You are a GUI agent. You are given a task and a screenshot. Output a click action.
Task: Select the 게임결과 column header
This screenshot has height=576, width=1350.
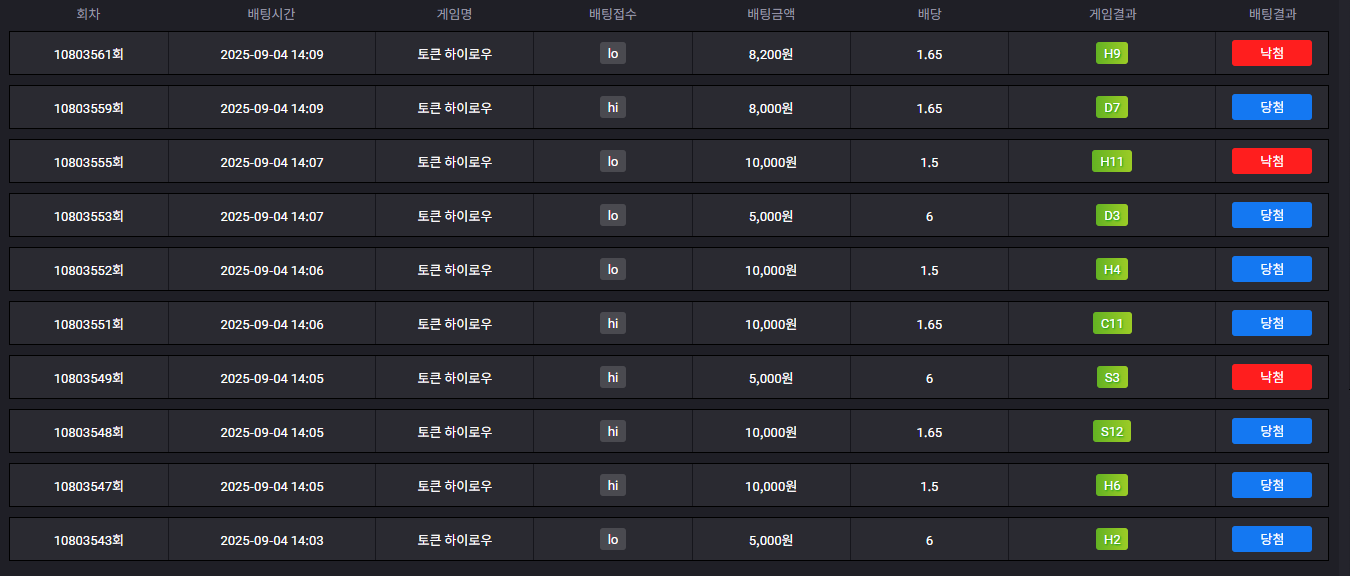(1112, 14)
